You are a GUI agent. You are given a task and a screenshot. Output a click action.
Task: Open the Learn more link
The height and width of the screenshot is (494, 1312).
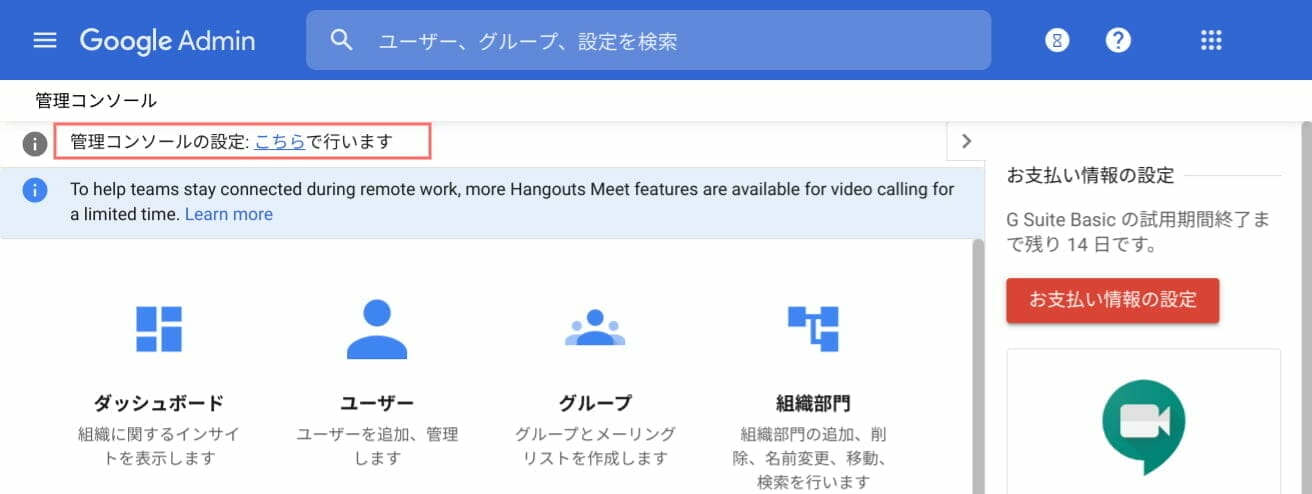pos(229,214)
